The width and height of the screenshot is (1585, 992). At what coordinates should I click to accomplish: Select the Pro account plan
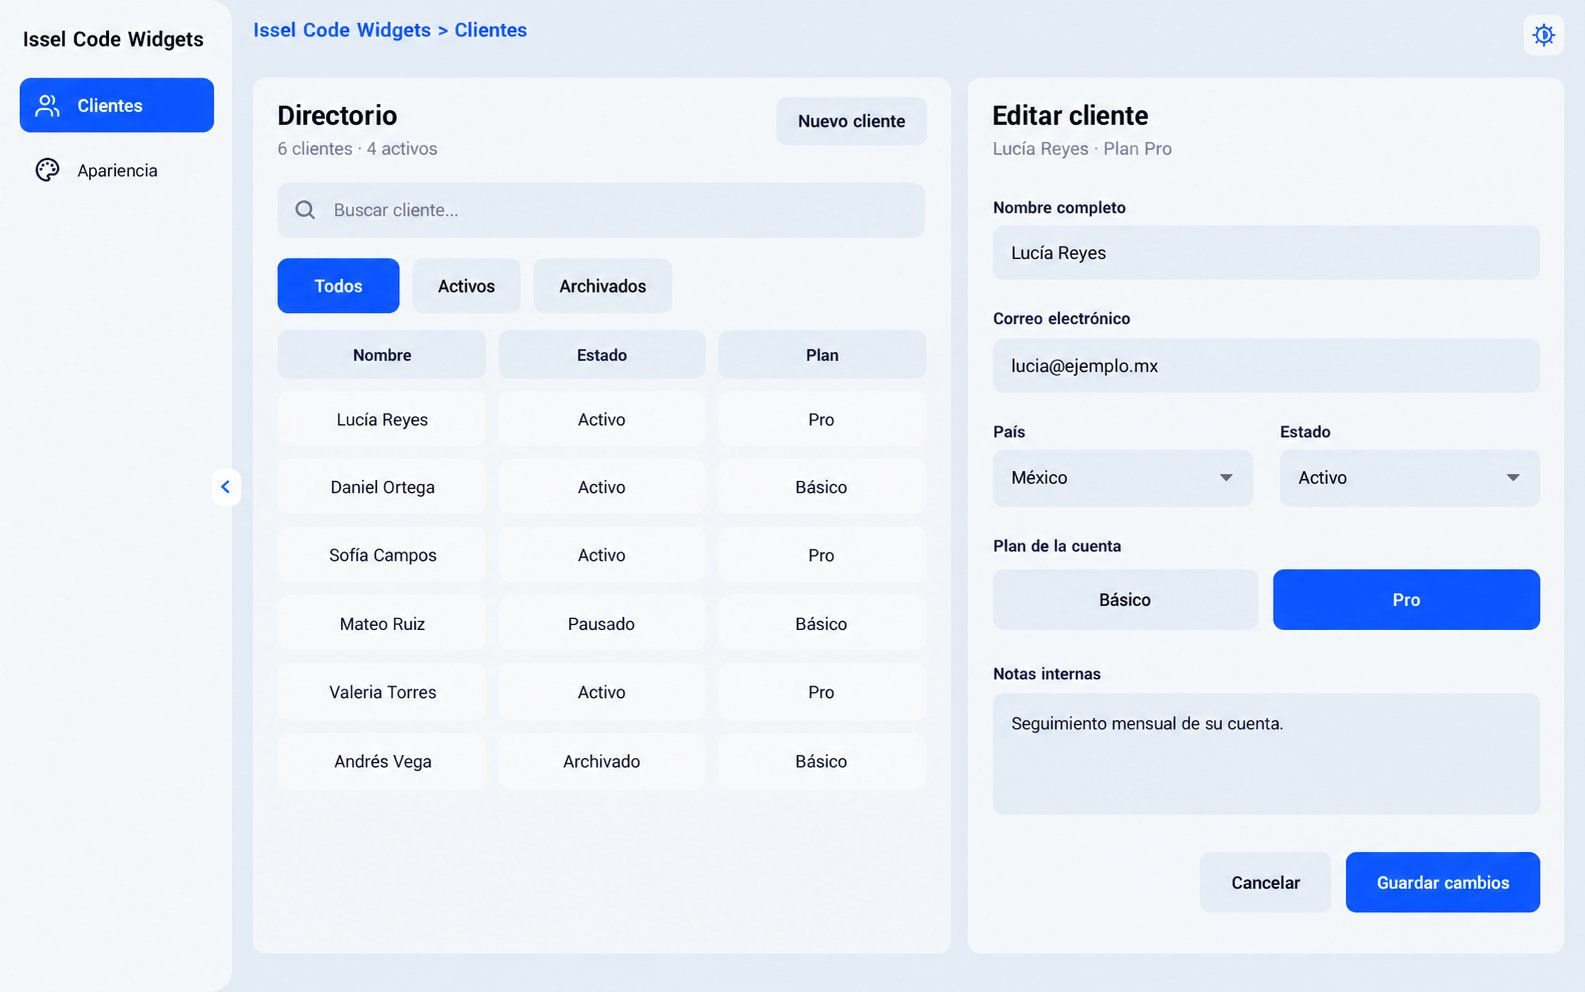[x=1406, y=600]
